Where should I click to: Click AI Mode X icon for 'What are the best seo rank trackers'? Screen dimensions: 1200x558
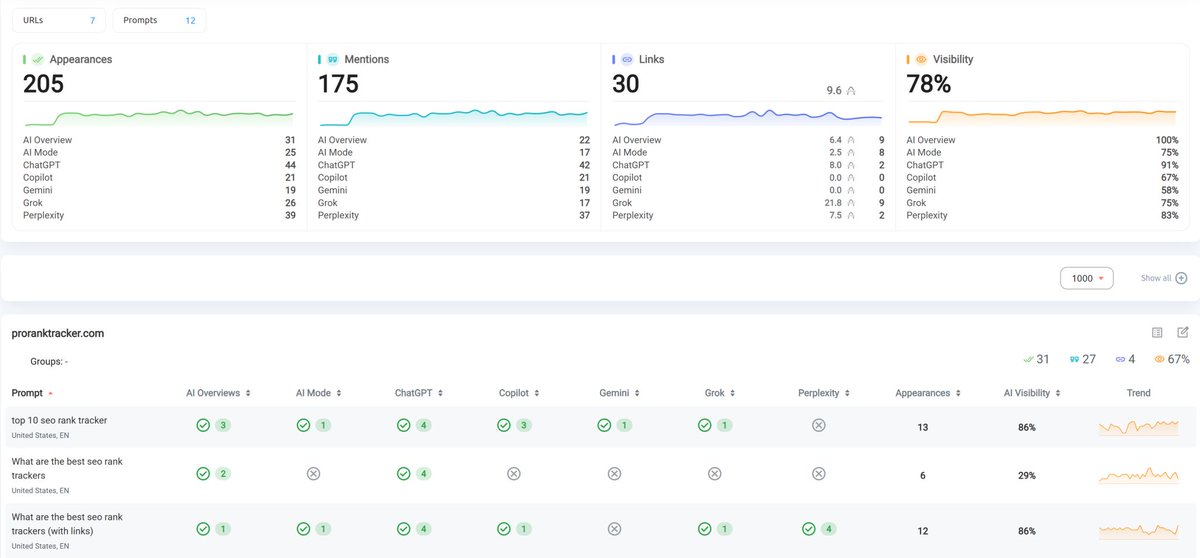coord(313,473)
